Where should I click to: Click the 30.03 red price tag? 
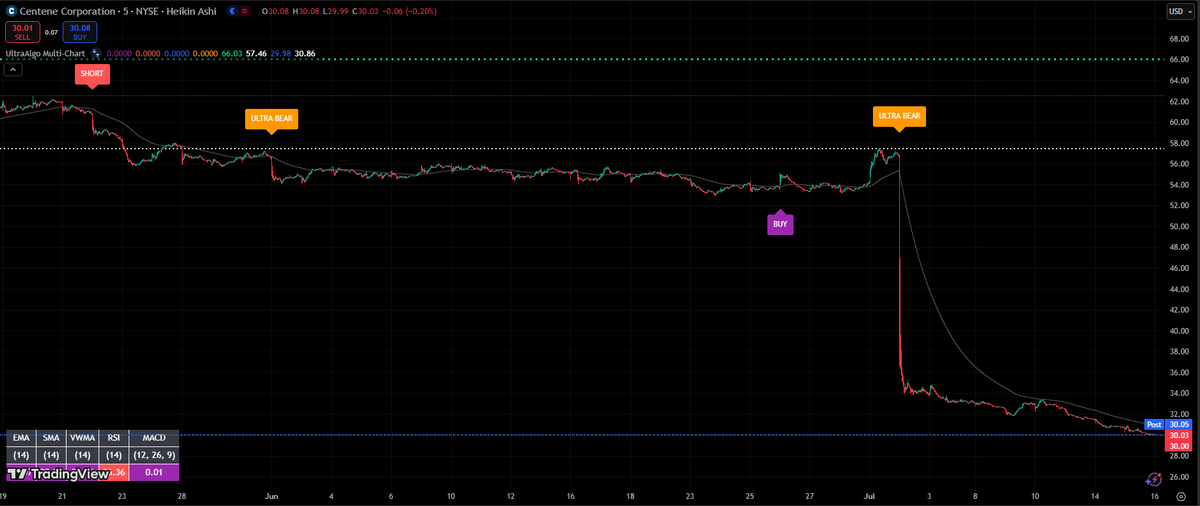coord(1178,435)
